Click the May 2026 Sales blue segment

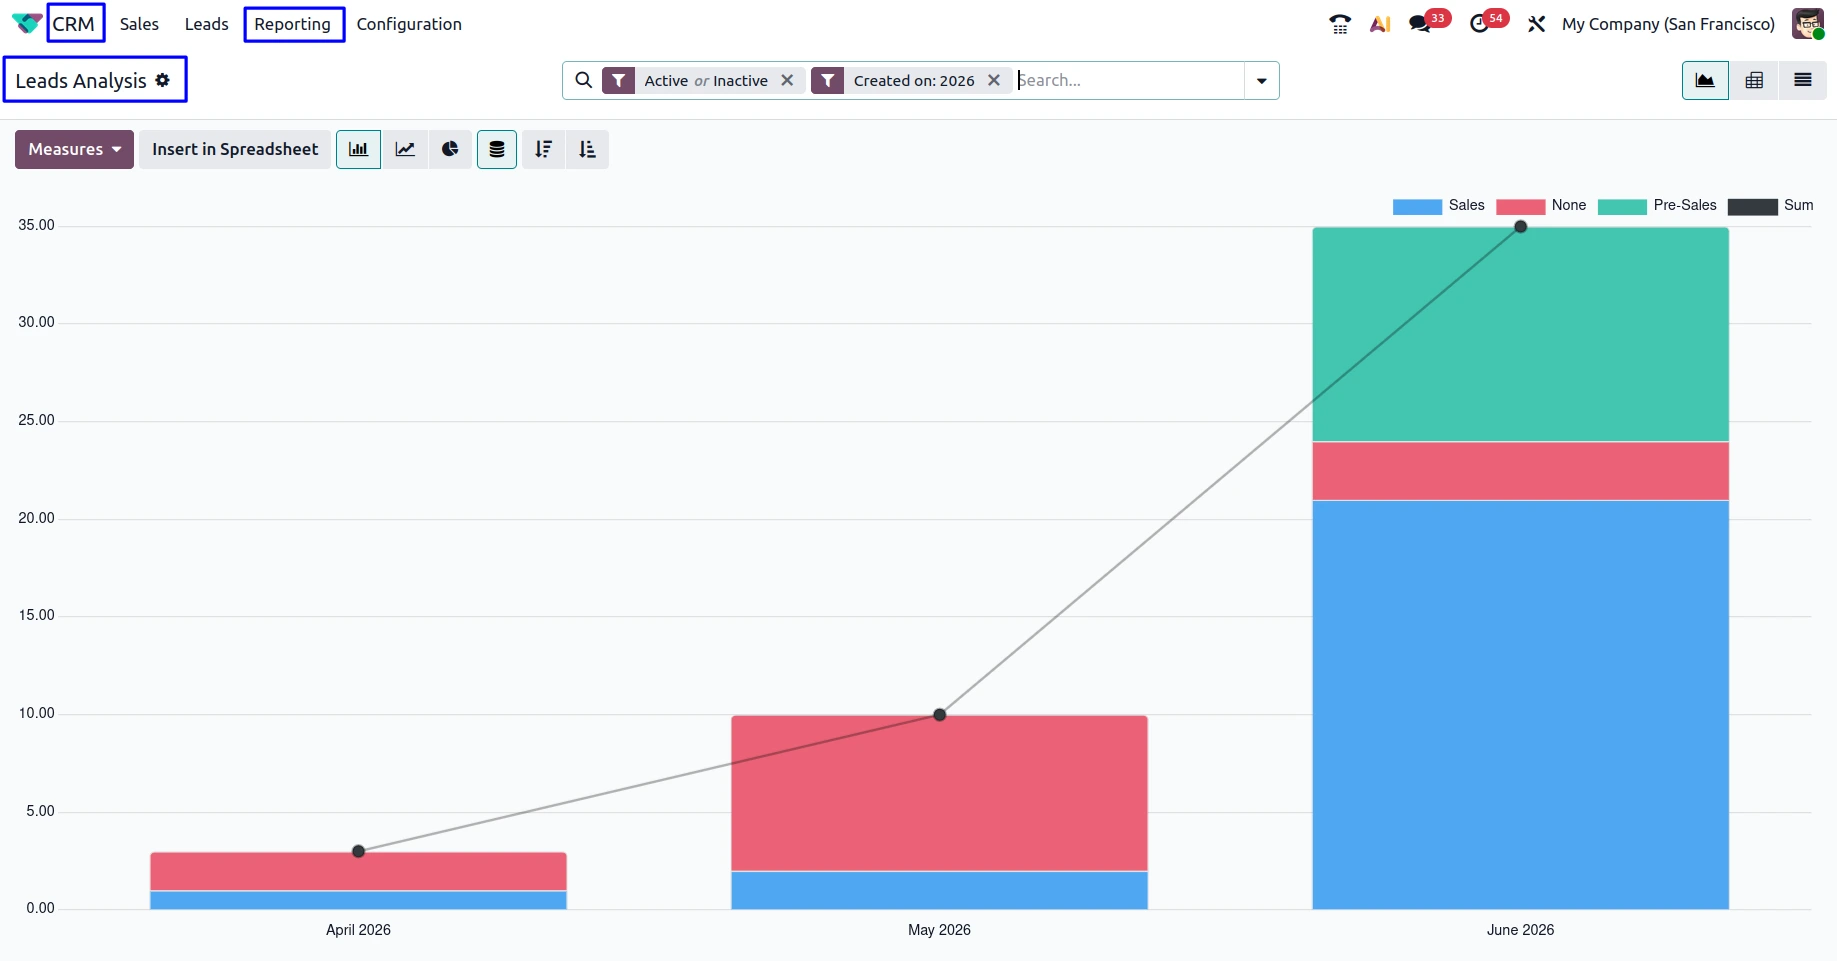939,890
